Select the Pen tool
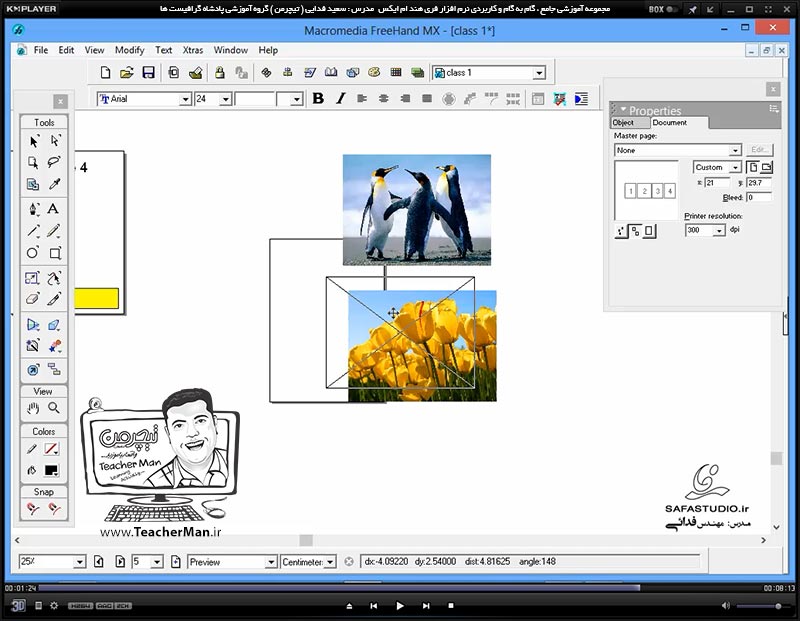The width and height of the screenshot is (800, 621). point(34,209)
